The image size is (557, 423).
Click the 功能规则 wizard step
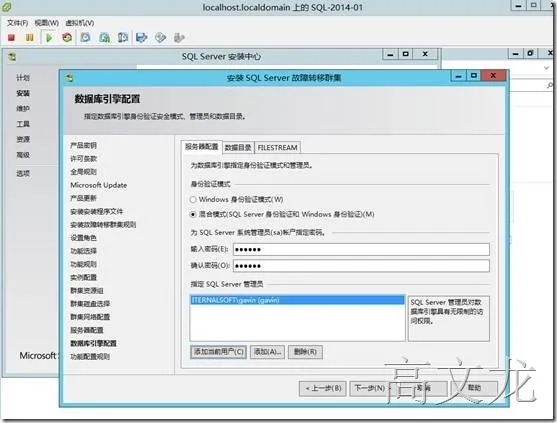tap(83, 264)
